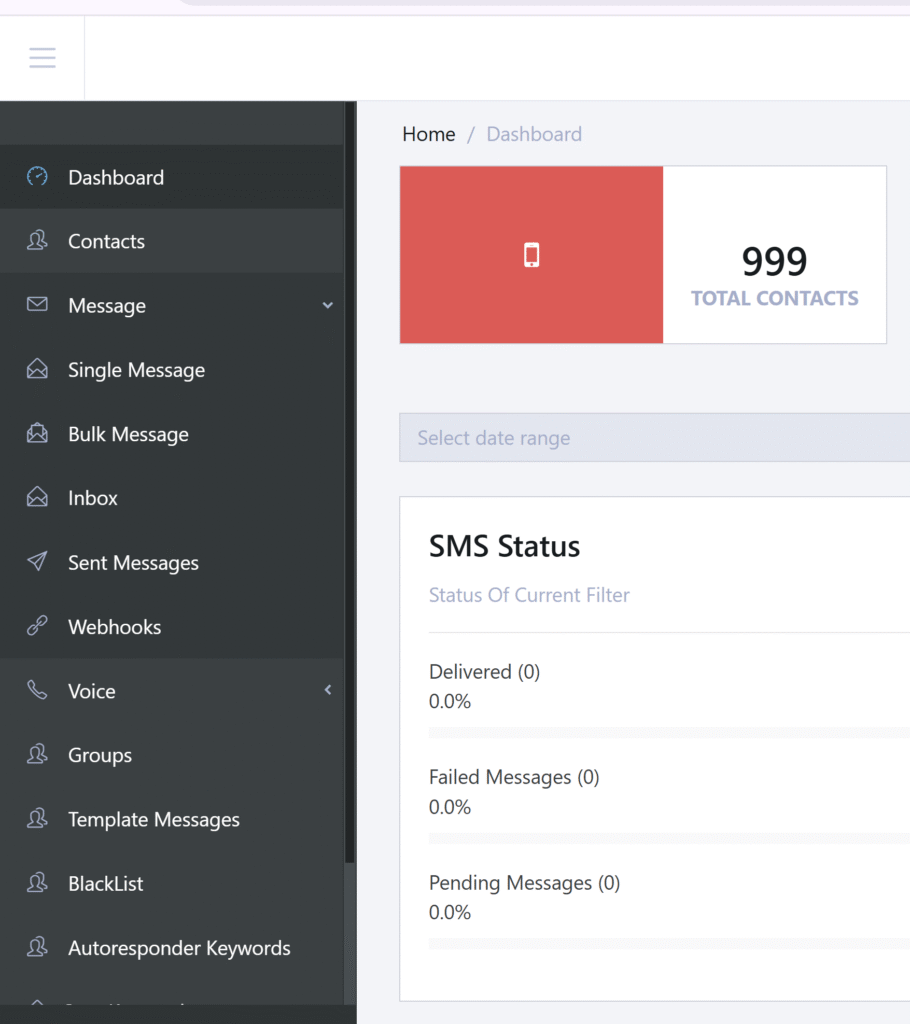
Task: Open Inbox from the sidebar
Action: (93, 498)
